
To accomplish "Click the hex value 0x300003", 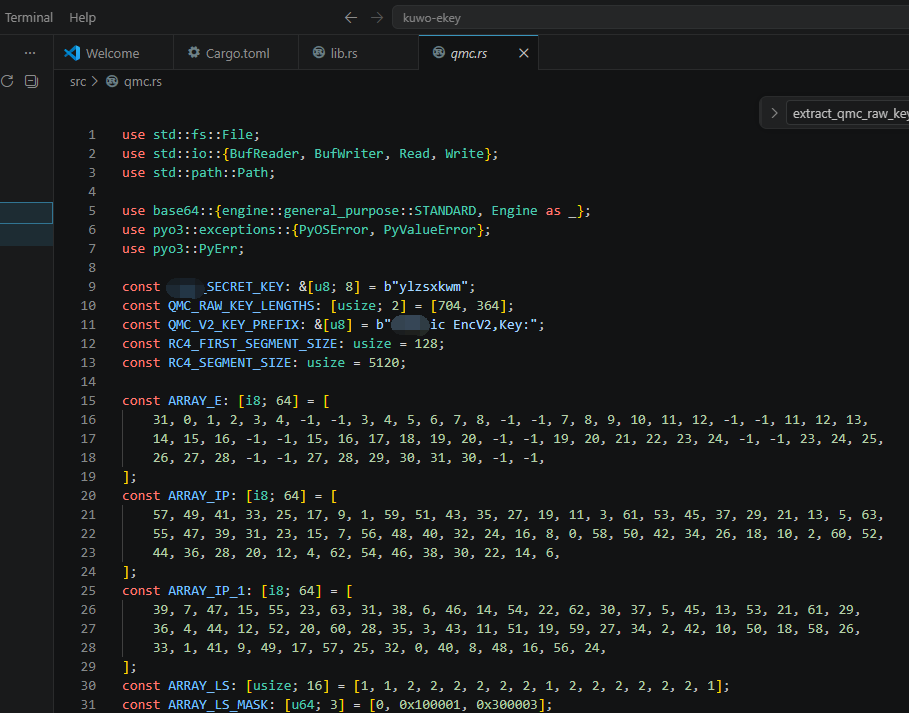I will 507,705.
